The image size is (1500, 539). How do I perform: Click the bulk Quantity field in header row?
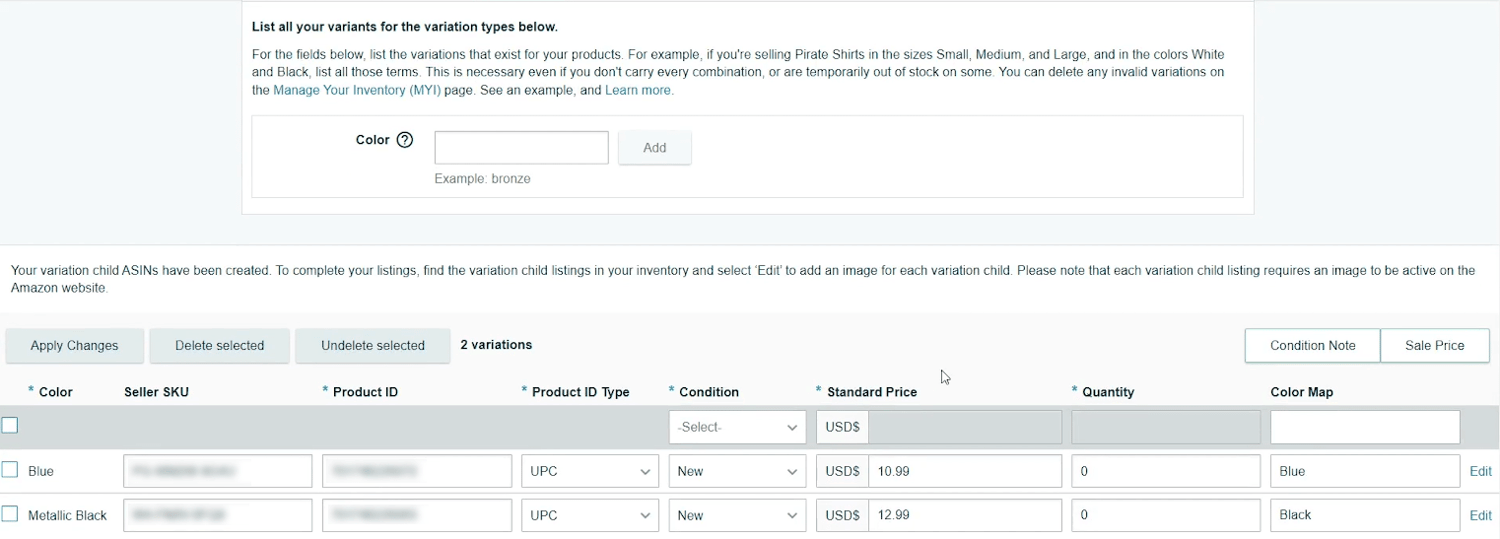[1166, 427]
